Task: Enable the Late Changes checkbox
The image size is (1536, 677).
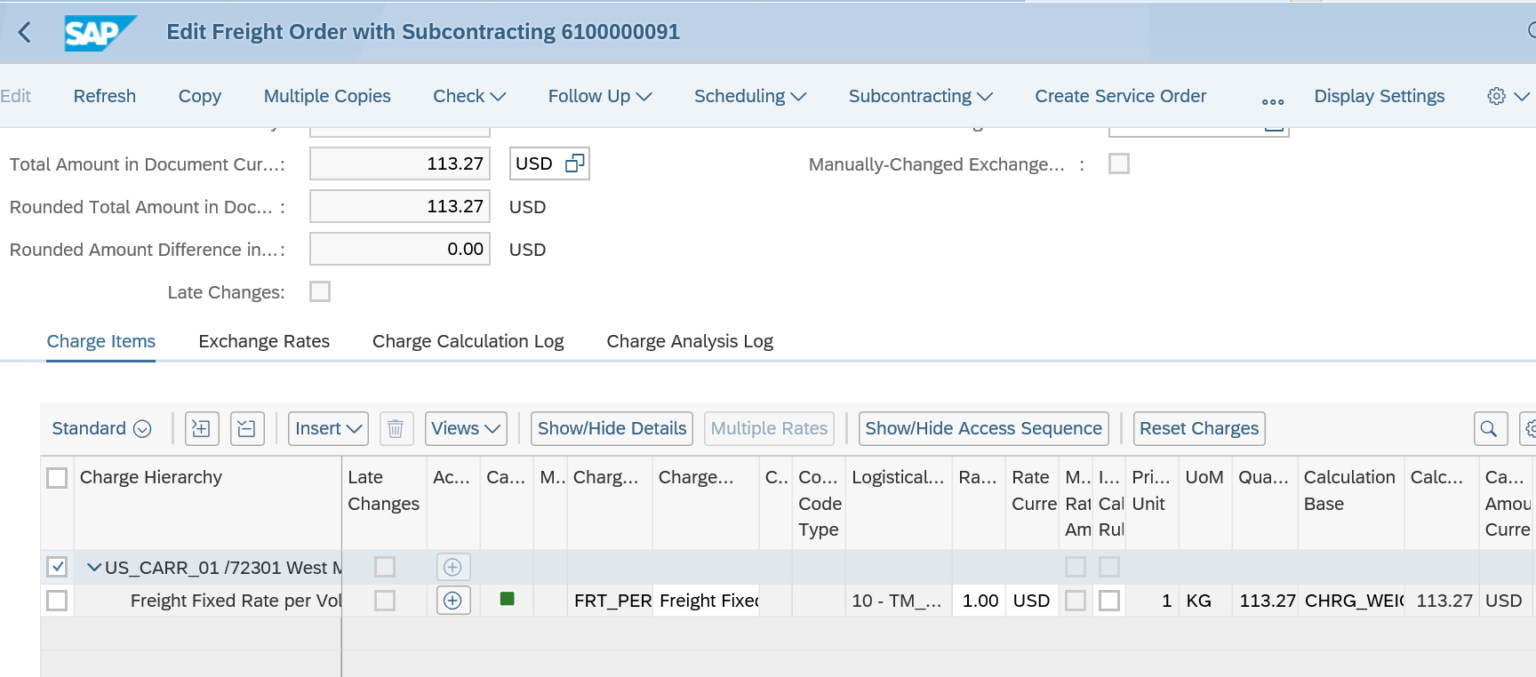Action: [x=318, y=291]
